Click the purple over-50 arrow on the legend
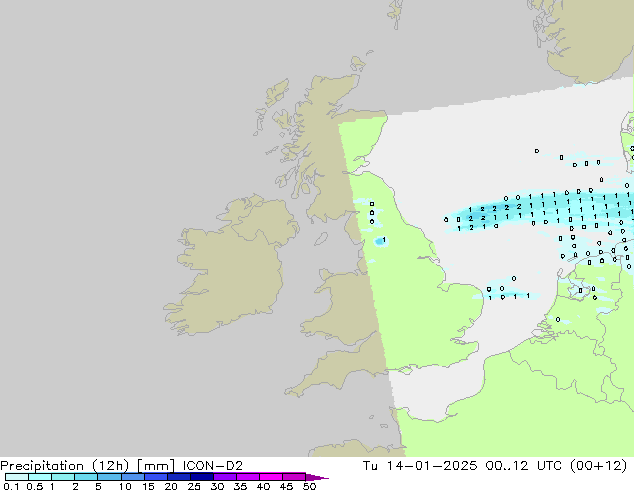This screenshot has width=634, height=490. tap(317, 477)
